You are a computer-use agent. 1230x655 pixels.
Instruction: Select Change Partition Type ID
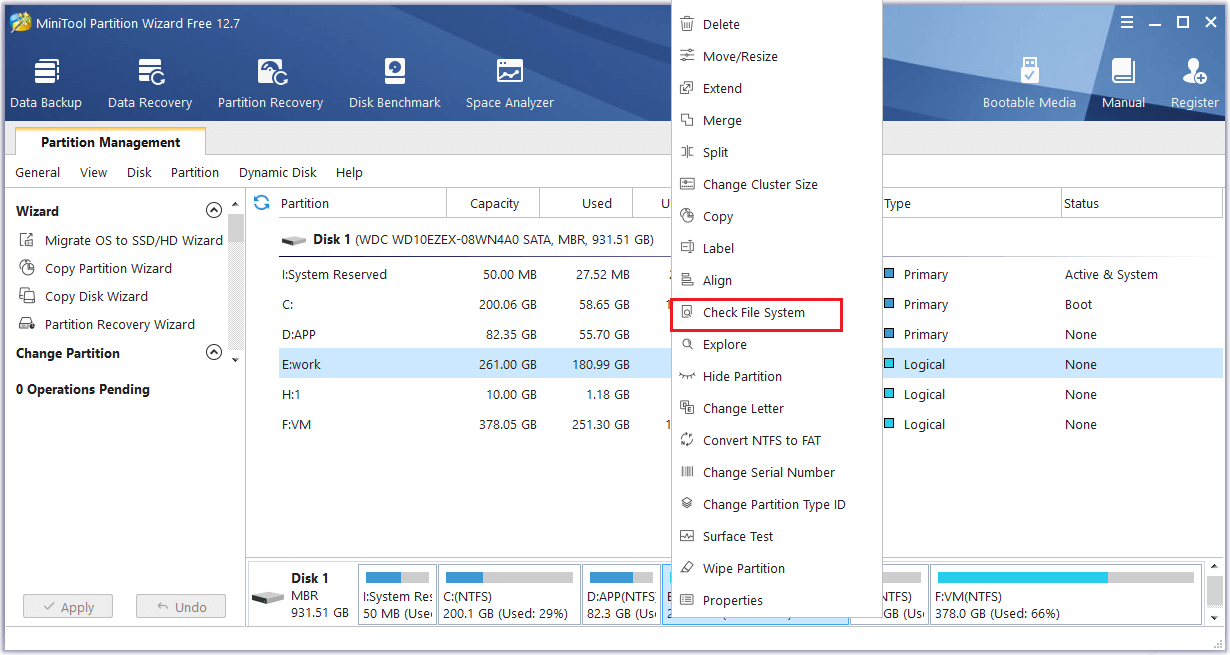776,504
